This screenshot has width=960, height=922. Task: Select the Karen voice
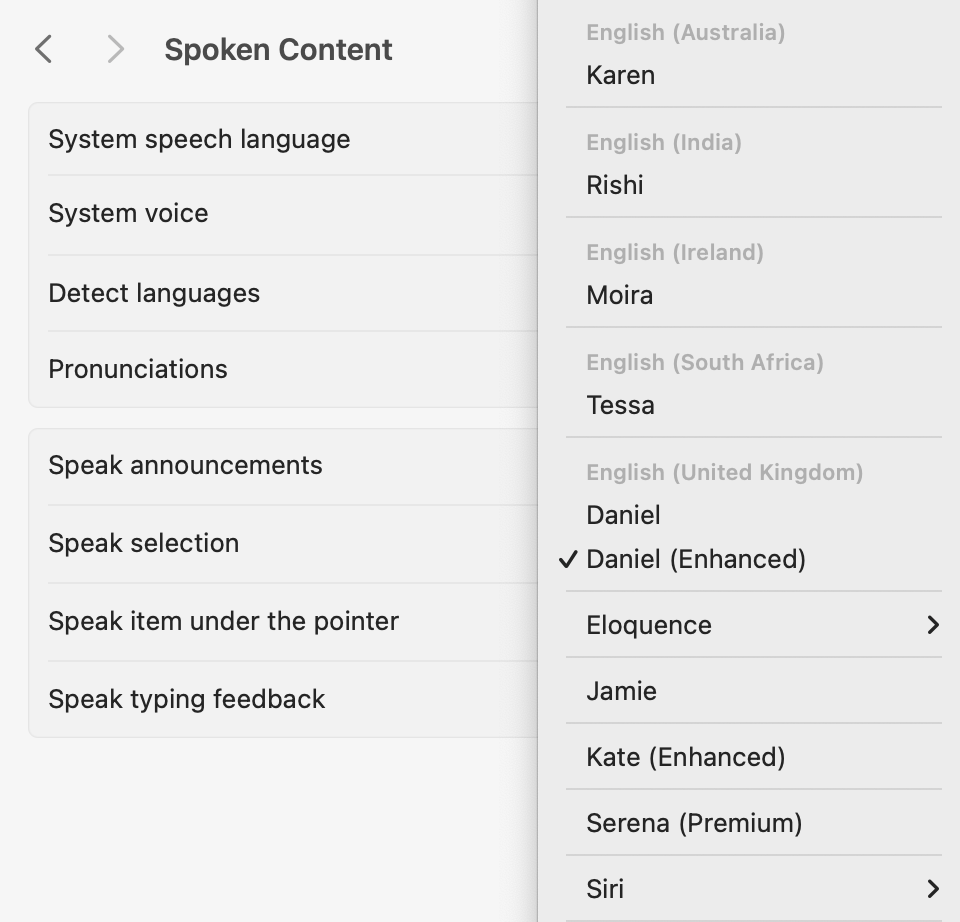[621, 75]
